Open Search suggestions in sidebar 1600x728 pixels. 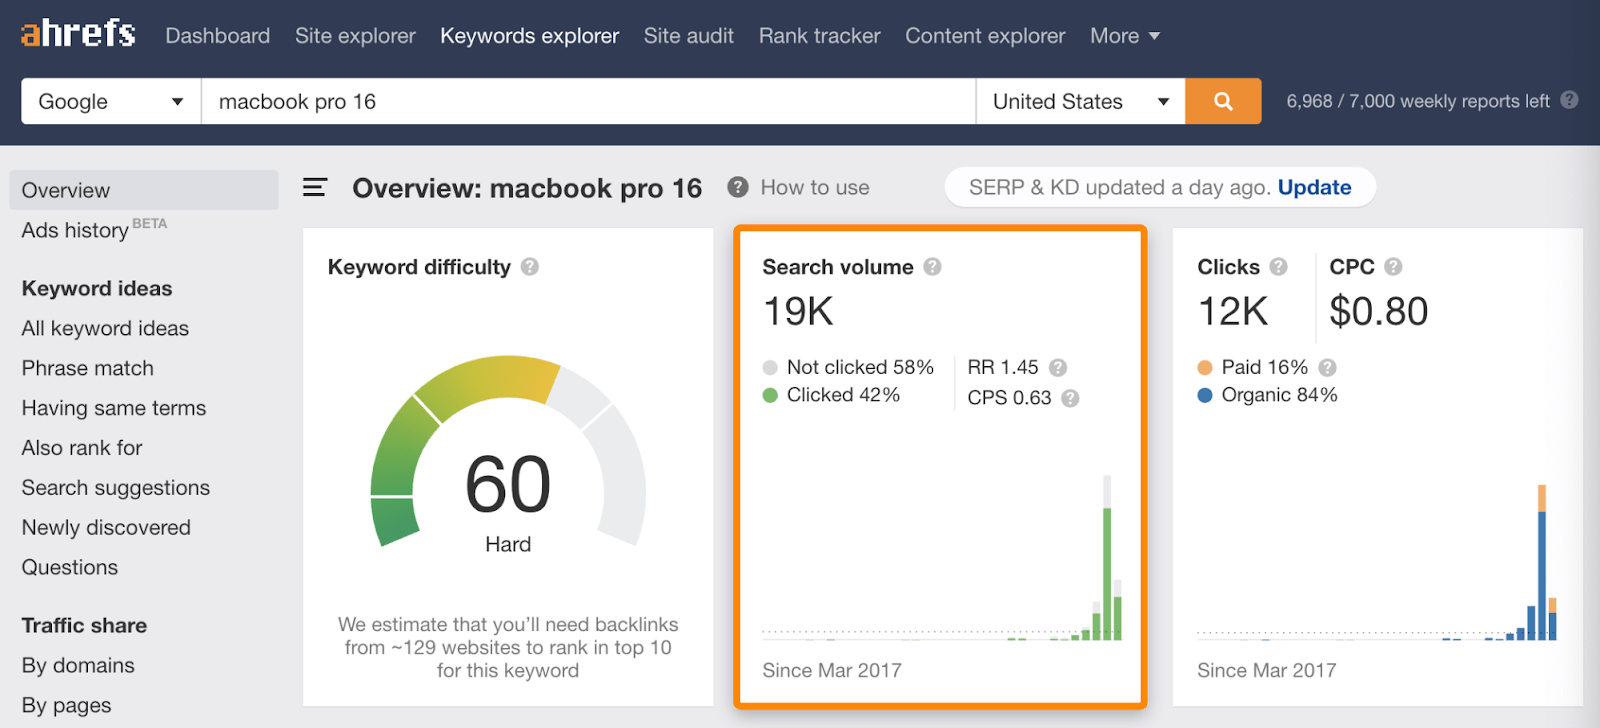(116, 488)
